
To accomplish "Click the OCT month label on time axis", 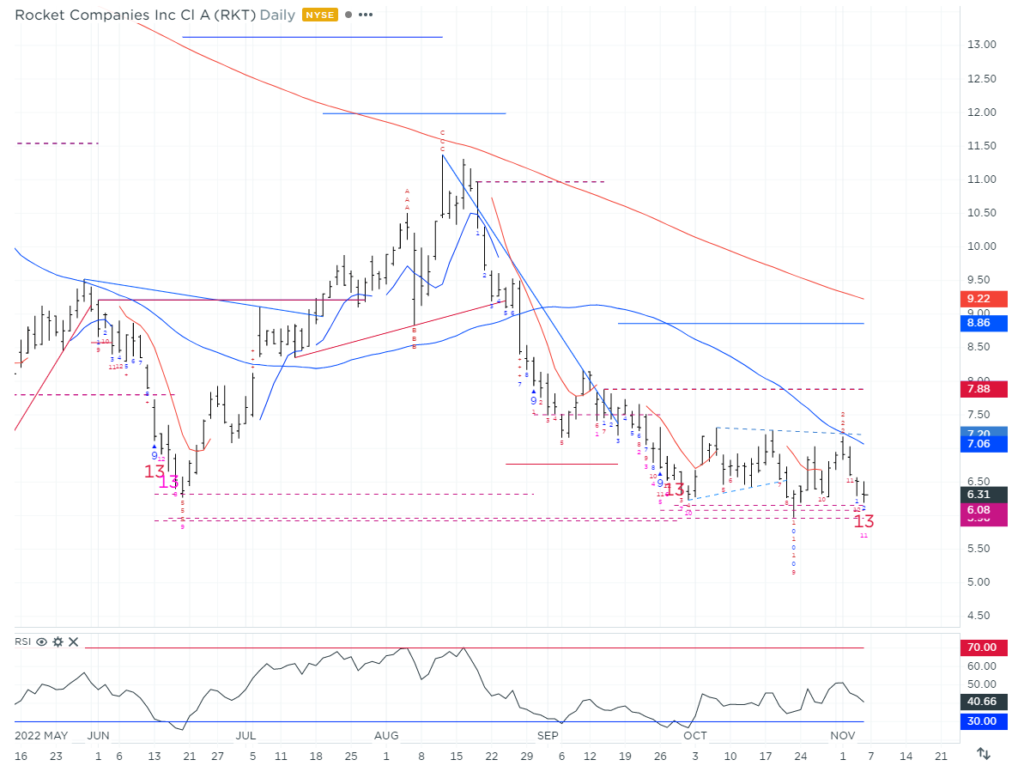I will coord(695,735).
